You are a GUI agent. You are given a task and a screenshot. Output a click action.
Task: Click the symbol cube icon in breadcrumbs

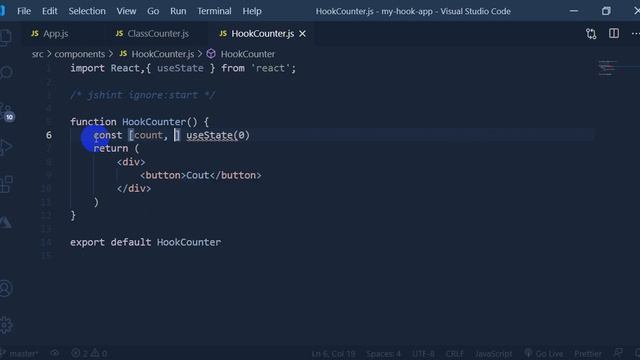tap(211, 54)
